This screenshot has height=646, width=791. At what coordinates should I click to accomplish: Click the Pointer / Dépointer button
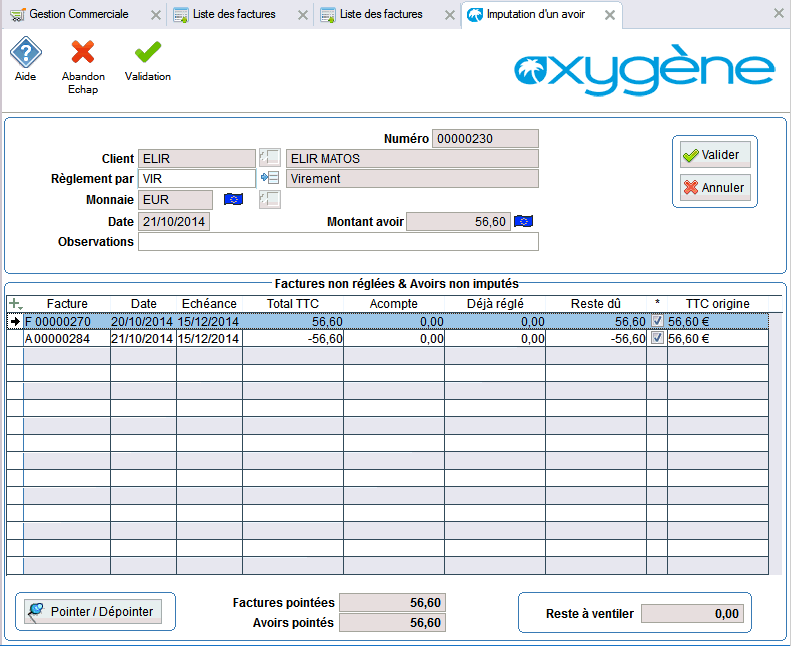point(93,612)
